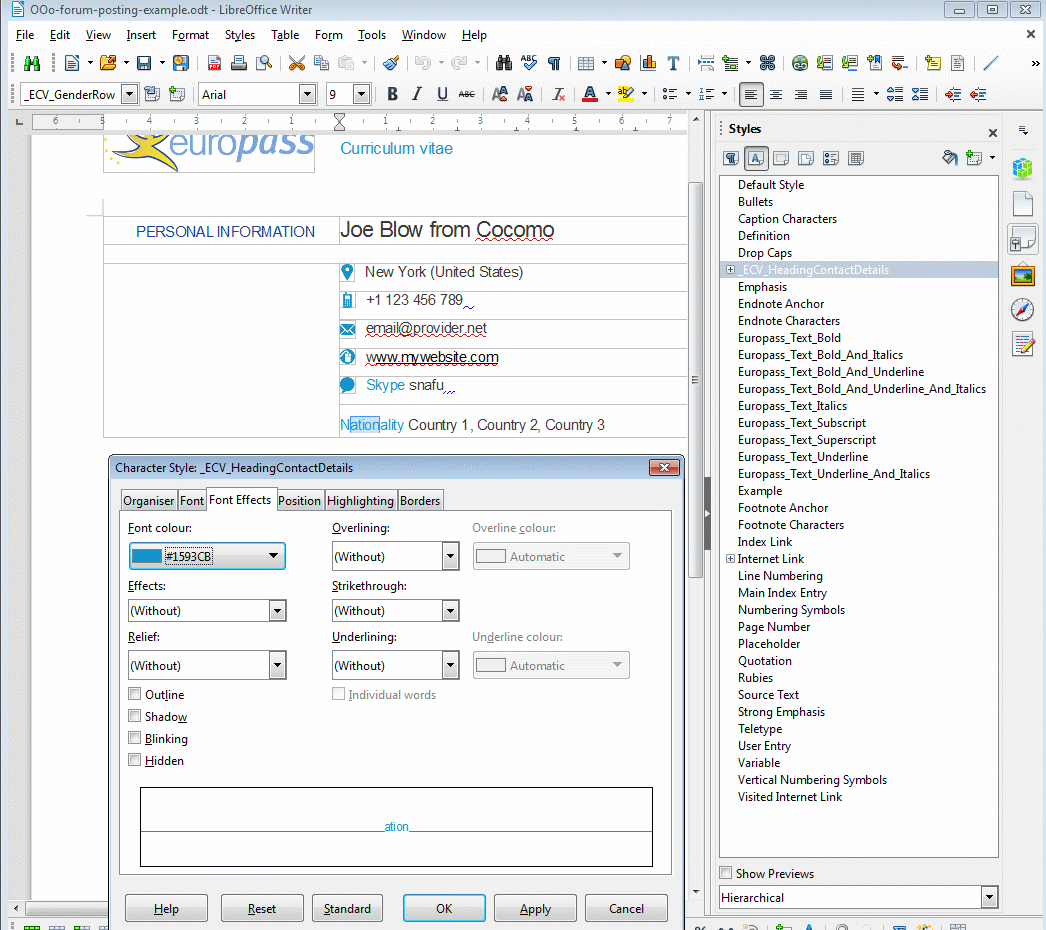1046x930 pixels.
Task: Open the sidebar Navigator compass icon
Action: (1022, 309)
